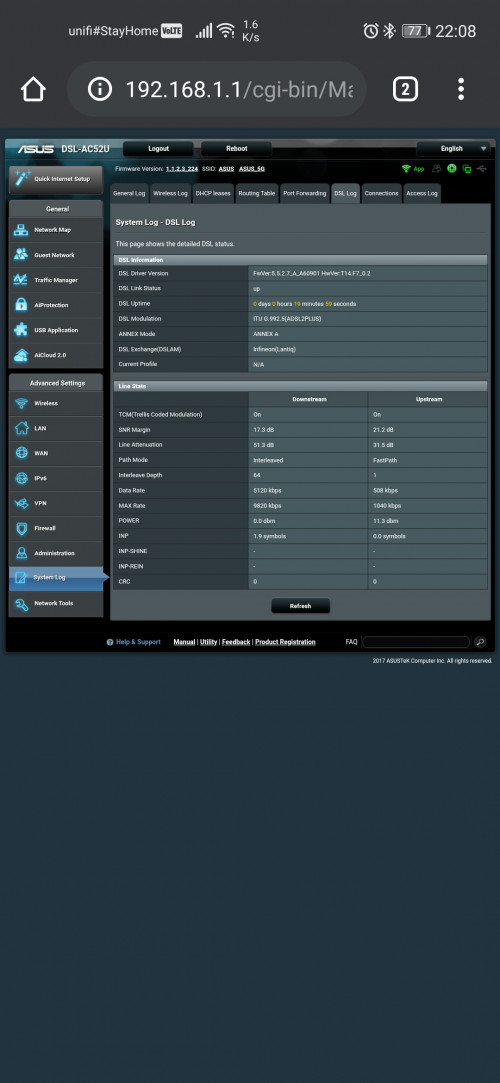This screenshot has width=500, height=1083.
Task: Switch to the Port Forwarding tab
Action: pyautogui.click(x=305, y=193)
